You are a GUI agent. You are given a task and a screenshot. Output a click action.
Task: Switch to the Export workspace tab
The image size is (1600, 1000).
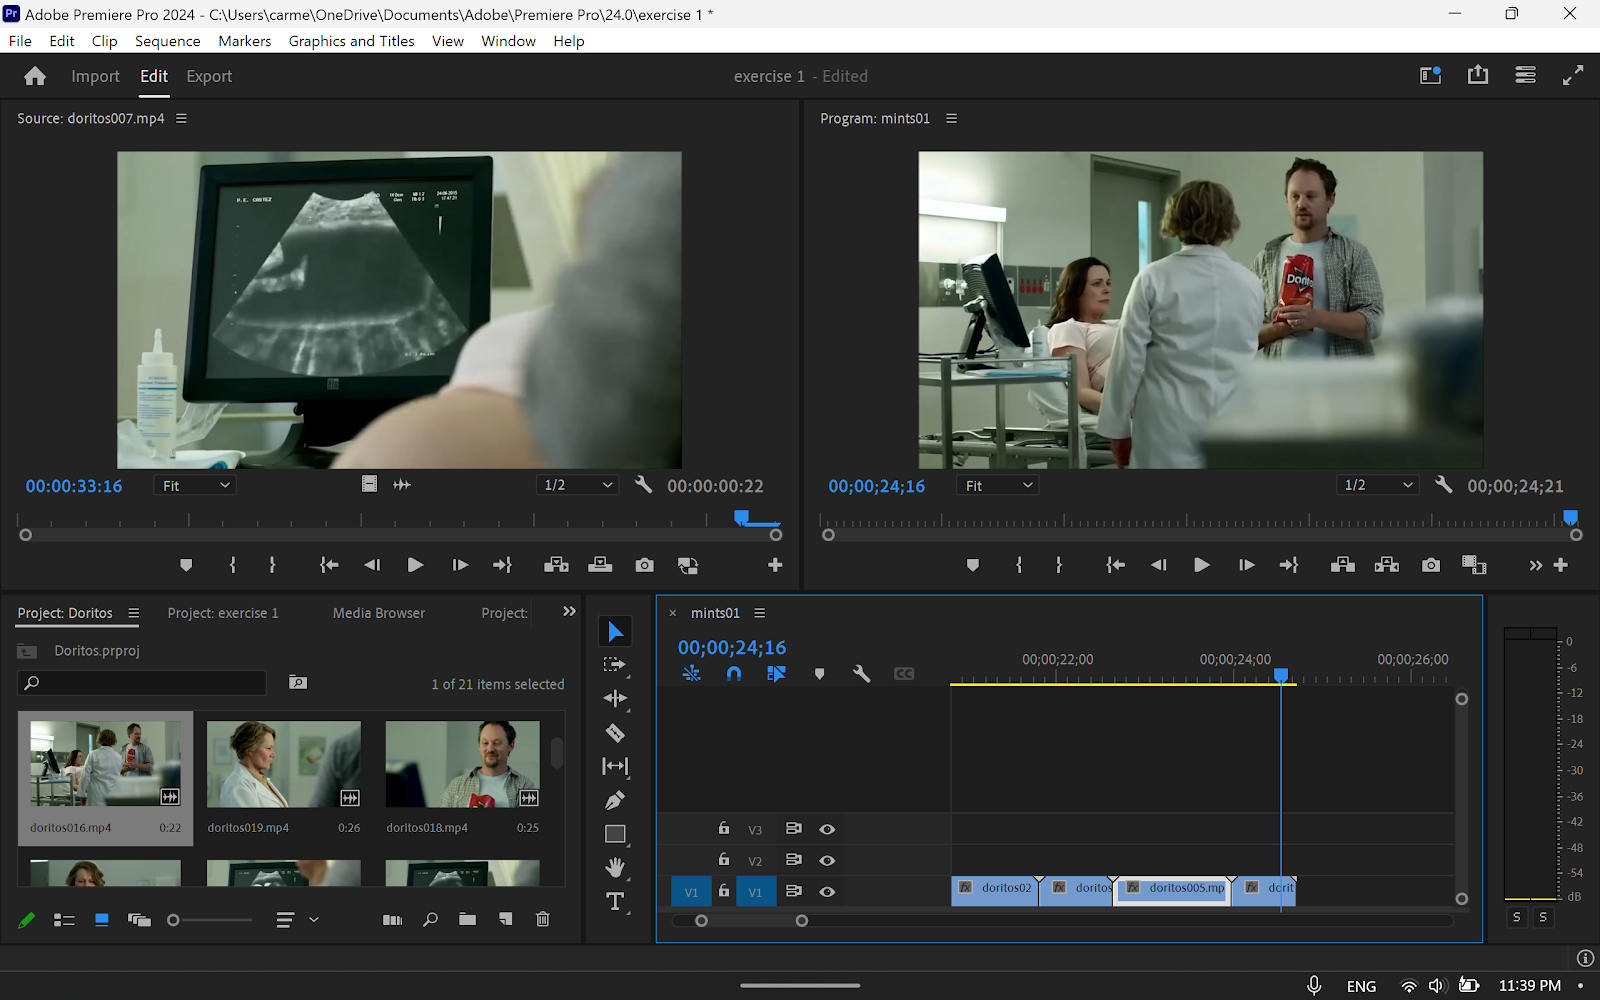[x=209, y=76]
